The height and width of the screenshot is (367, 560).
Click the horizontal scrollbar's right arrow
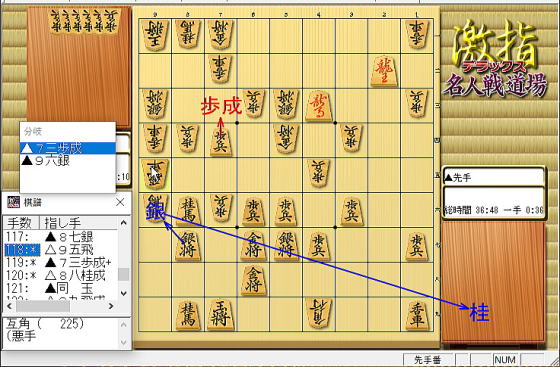(x=111, y=306)
